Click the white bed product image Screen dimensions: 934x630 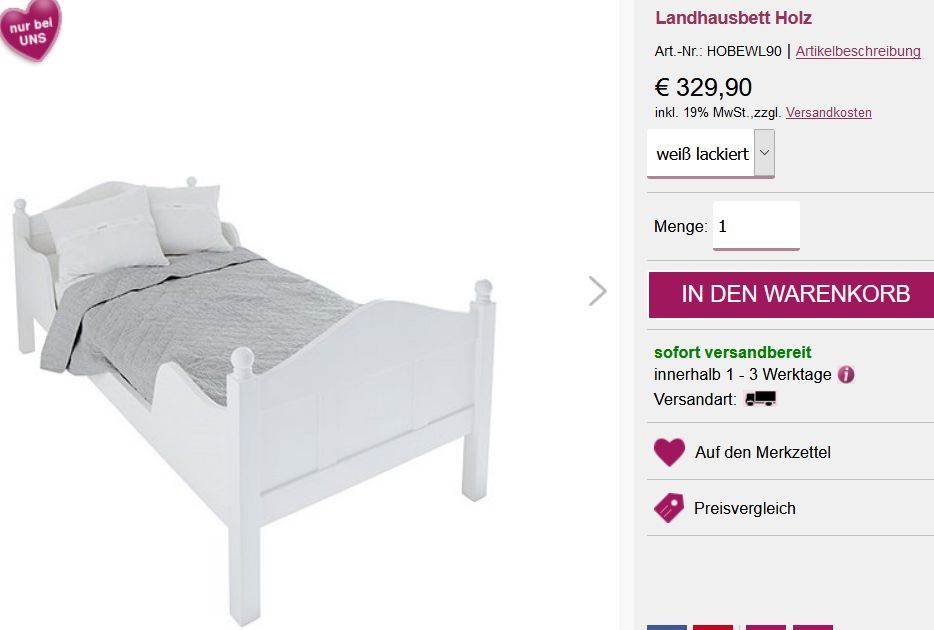[255, 398]
